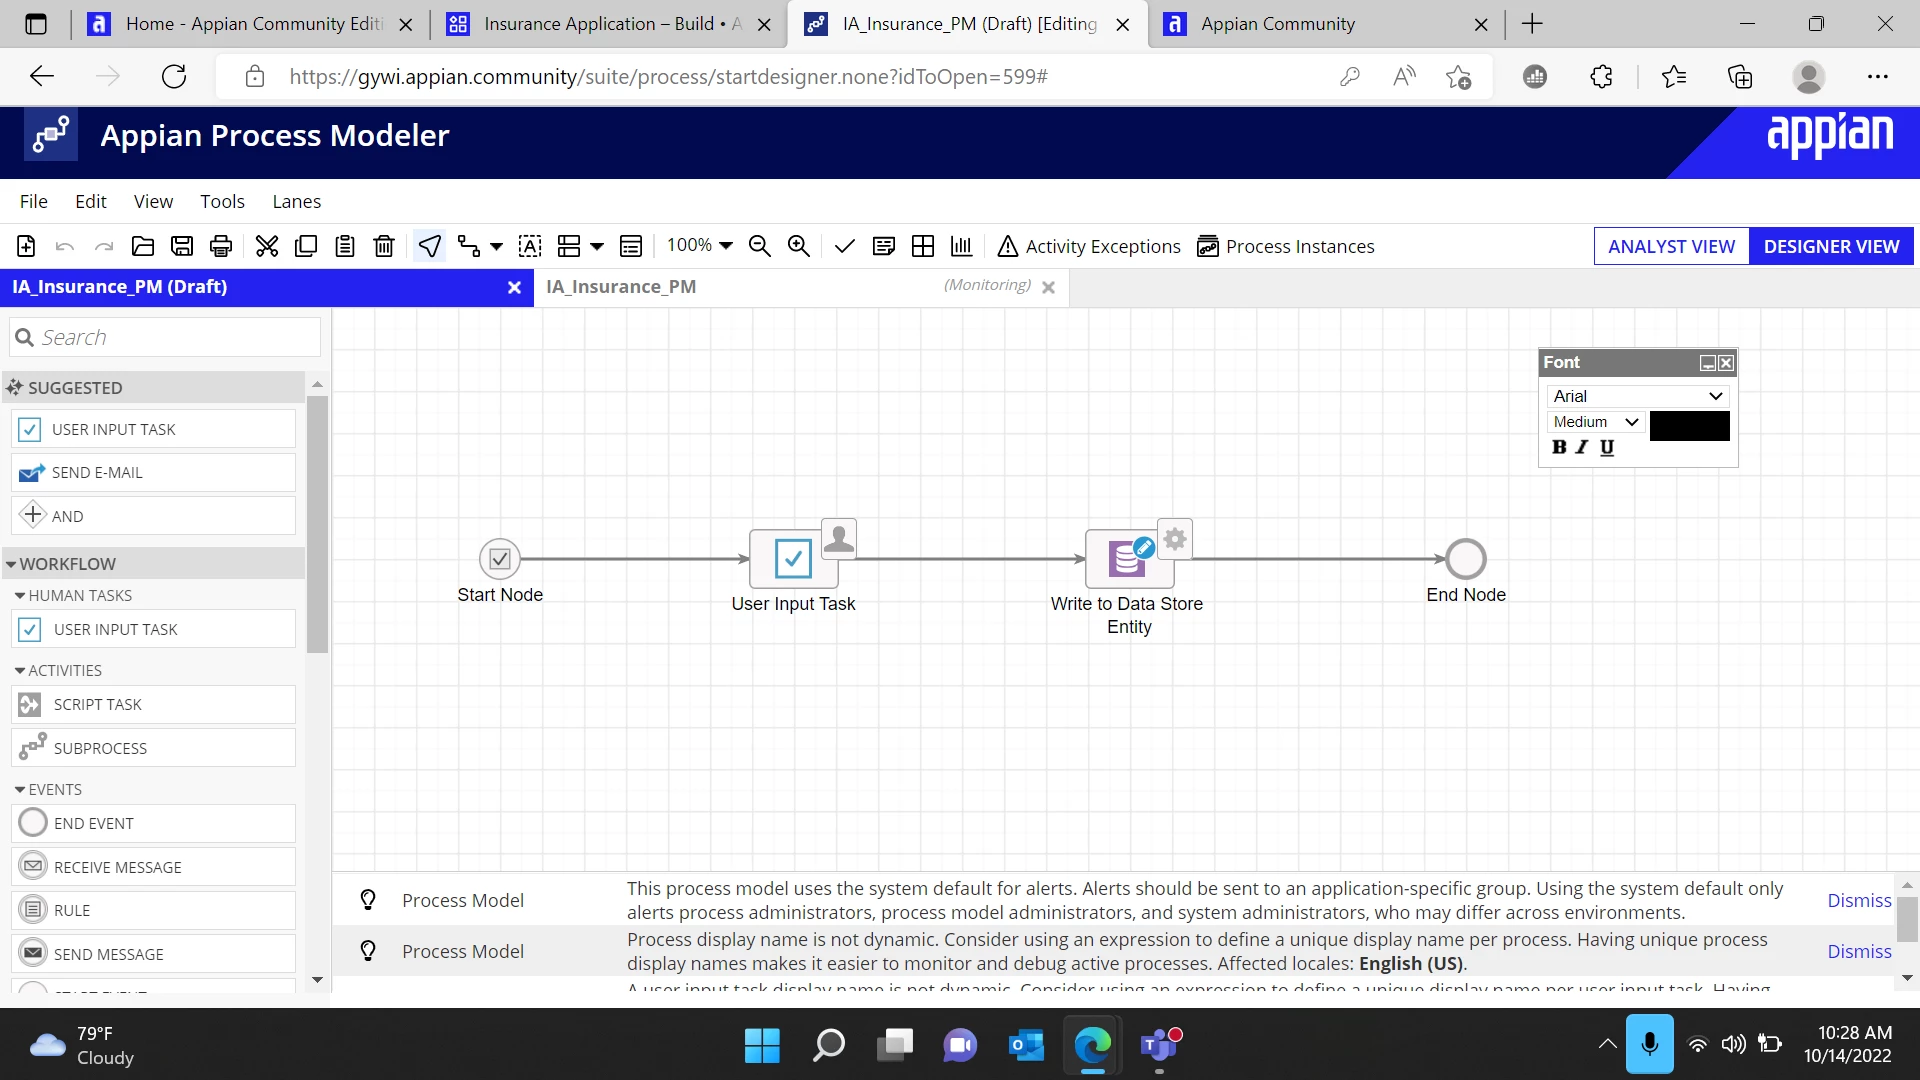Switch to Analyst View
The width and height of the screenshot is (1920, 1080).
[x=1671, y=246]
